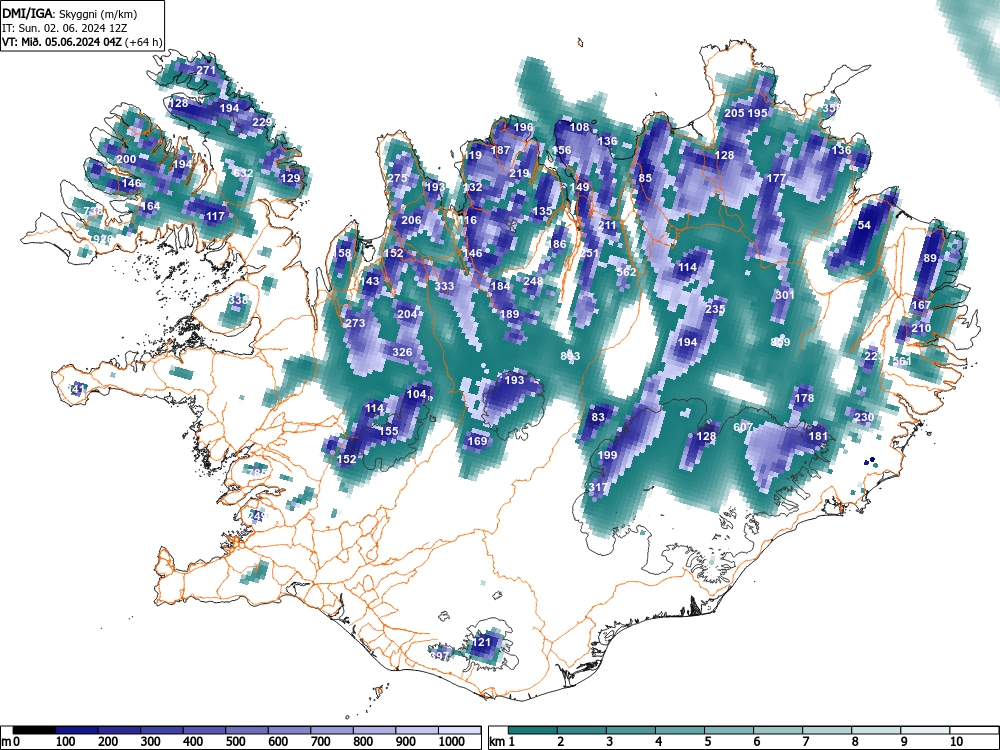1000x750 pixels.
Task: Click the map value 205
Action: coord(735,113)
